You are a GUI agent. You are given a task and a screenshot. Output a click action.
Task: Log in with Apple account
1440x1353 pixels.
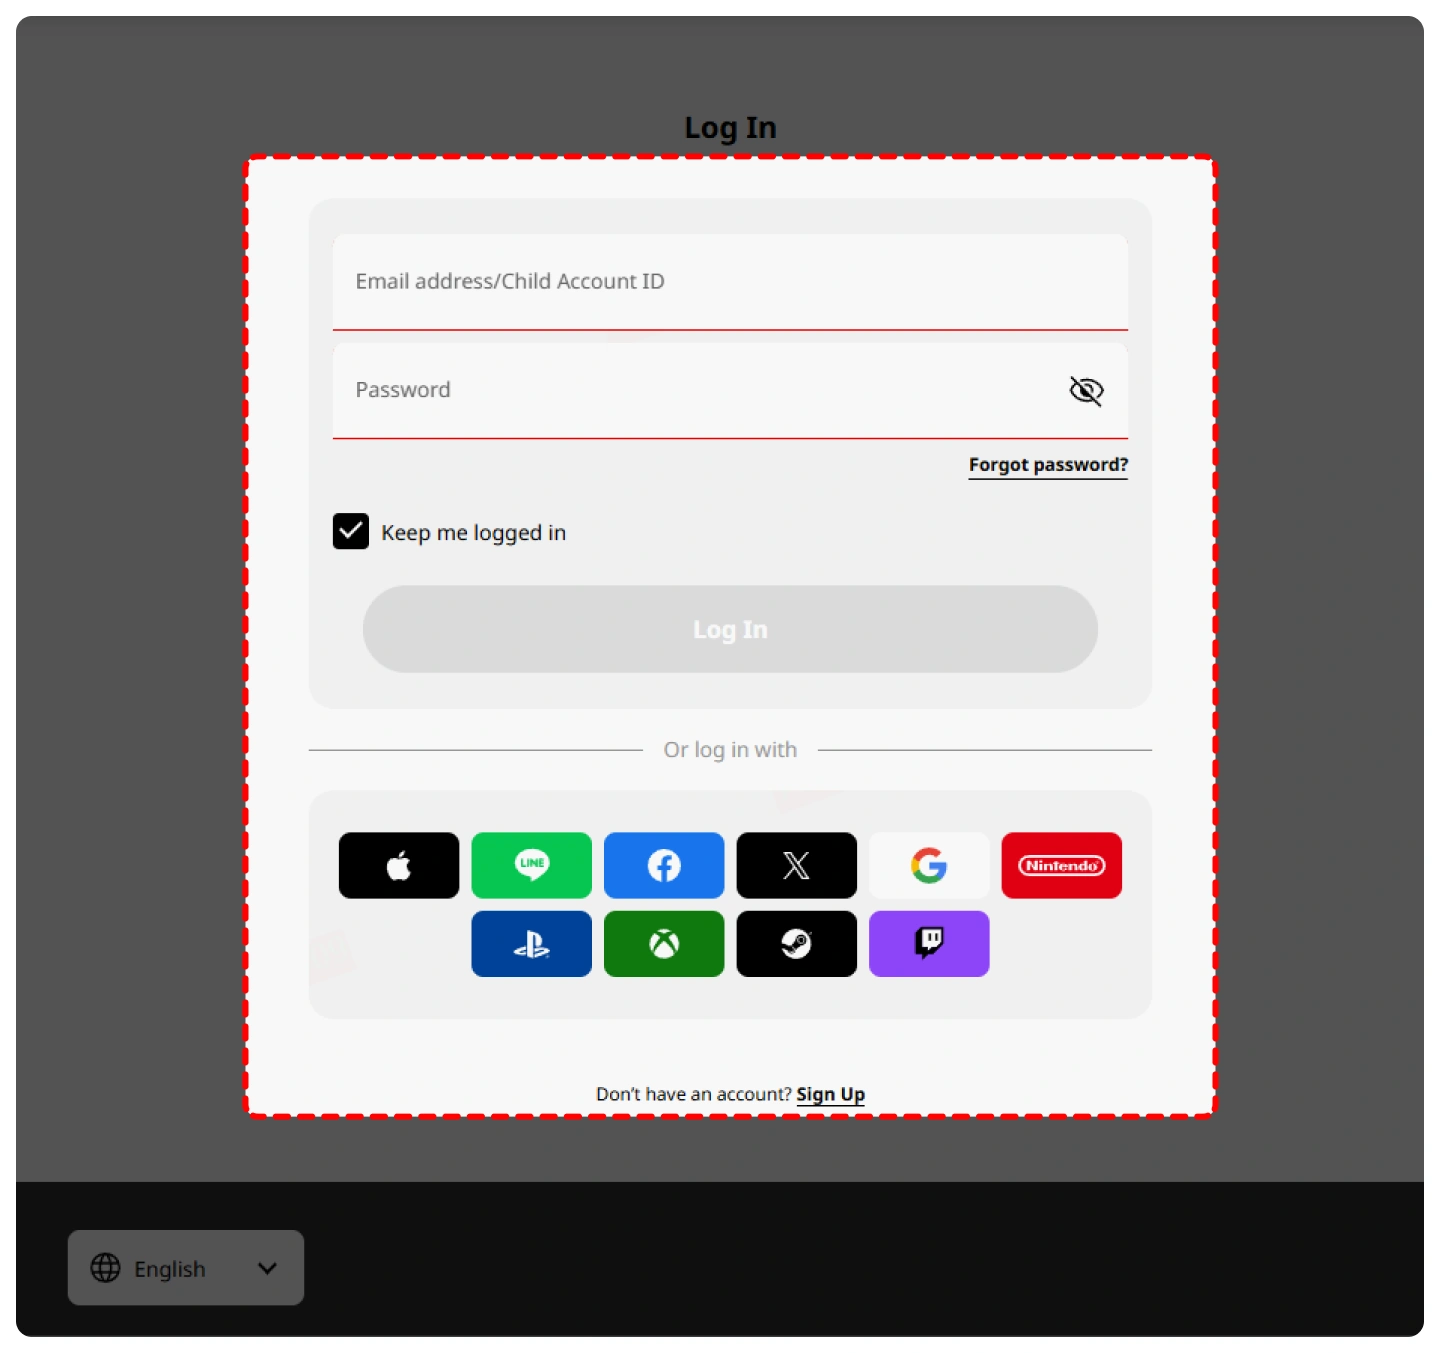click(398, 865)
